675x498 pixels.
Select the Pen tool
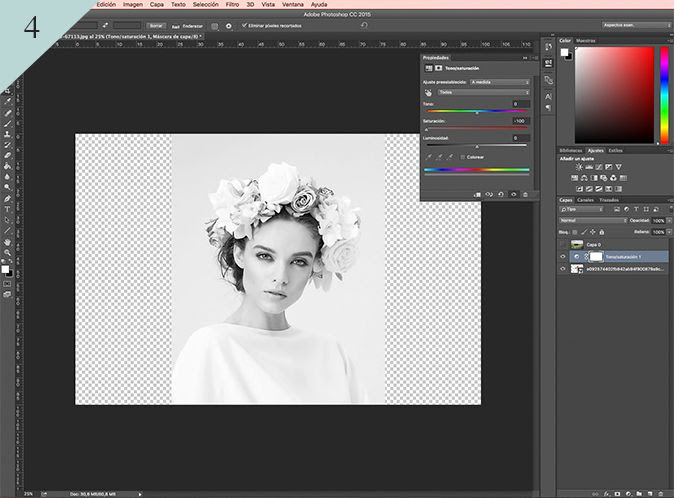tap(7, 198)
